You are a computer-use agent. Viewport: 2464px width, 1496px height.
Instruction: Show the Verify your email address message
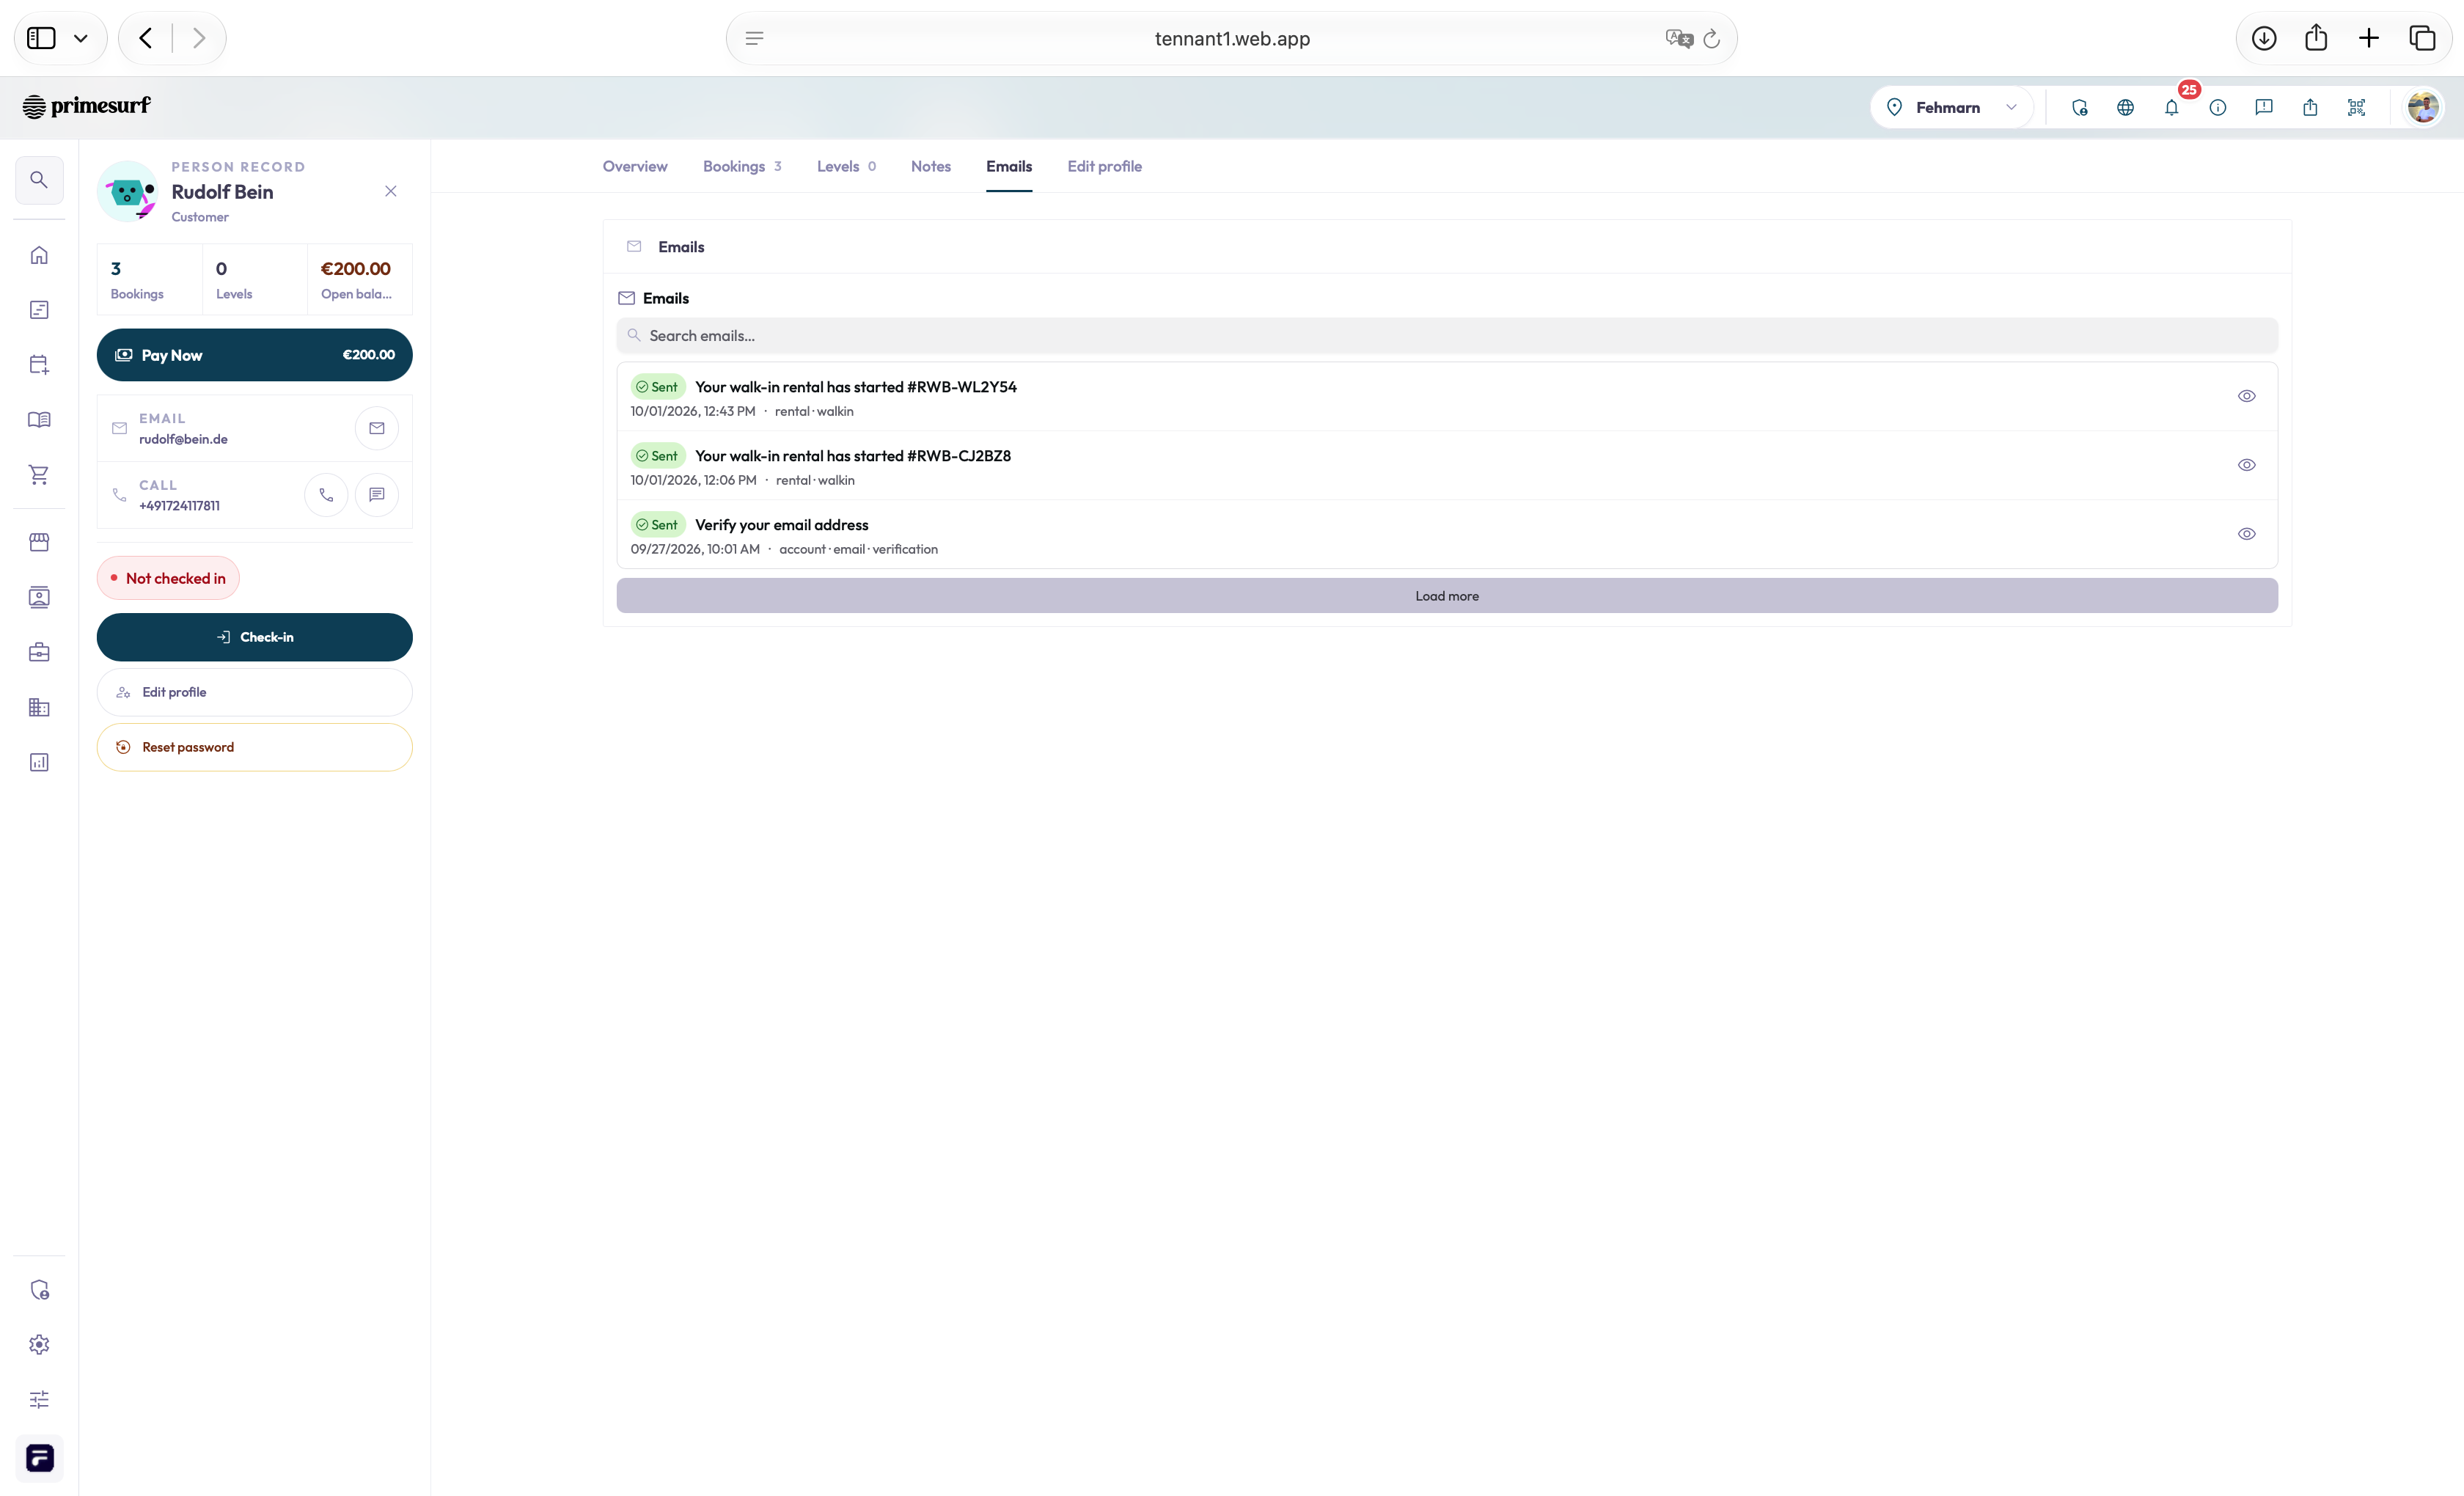click(x=2247, y=534)
